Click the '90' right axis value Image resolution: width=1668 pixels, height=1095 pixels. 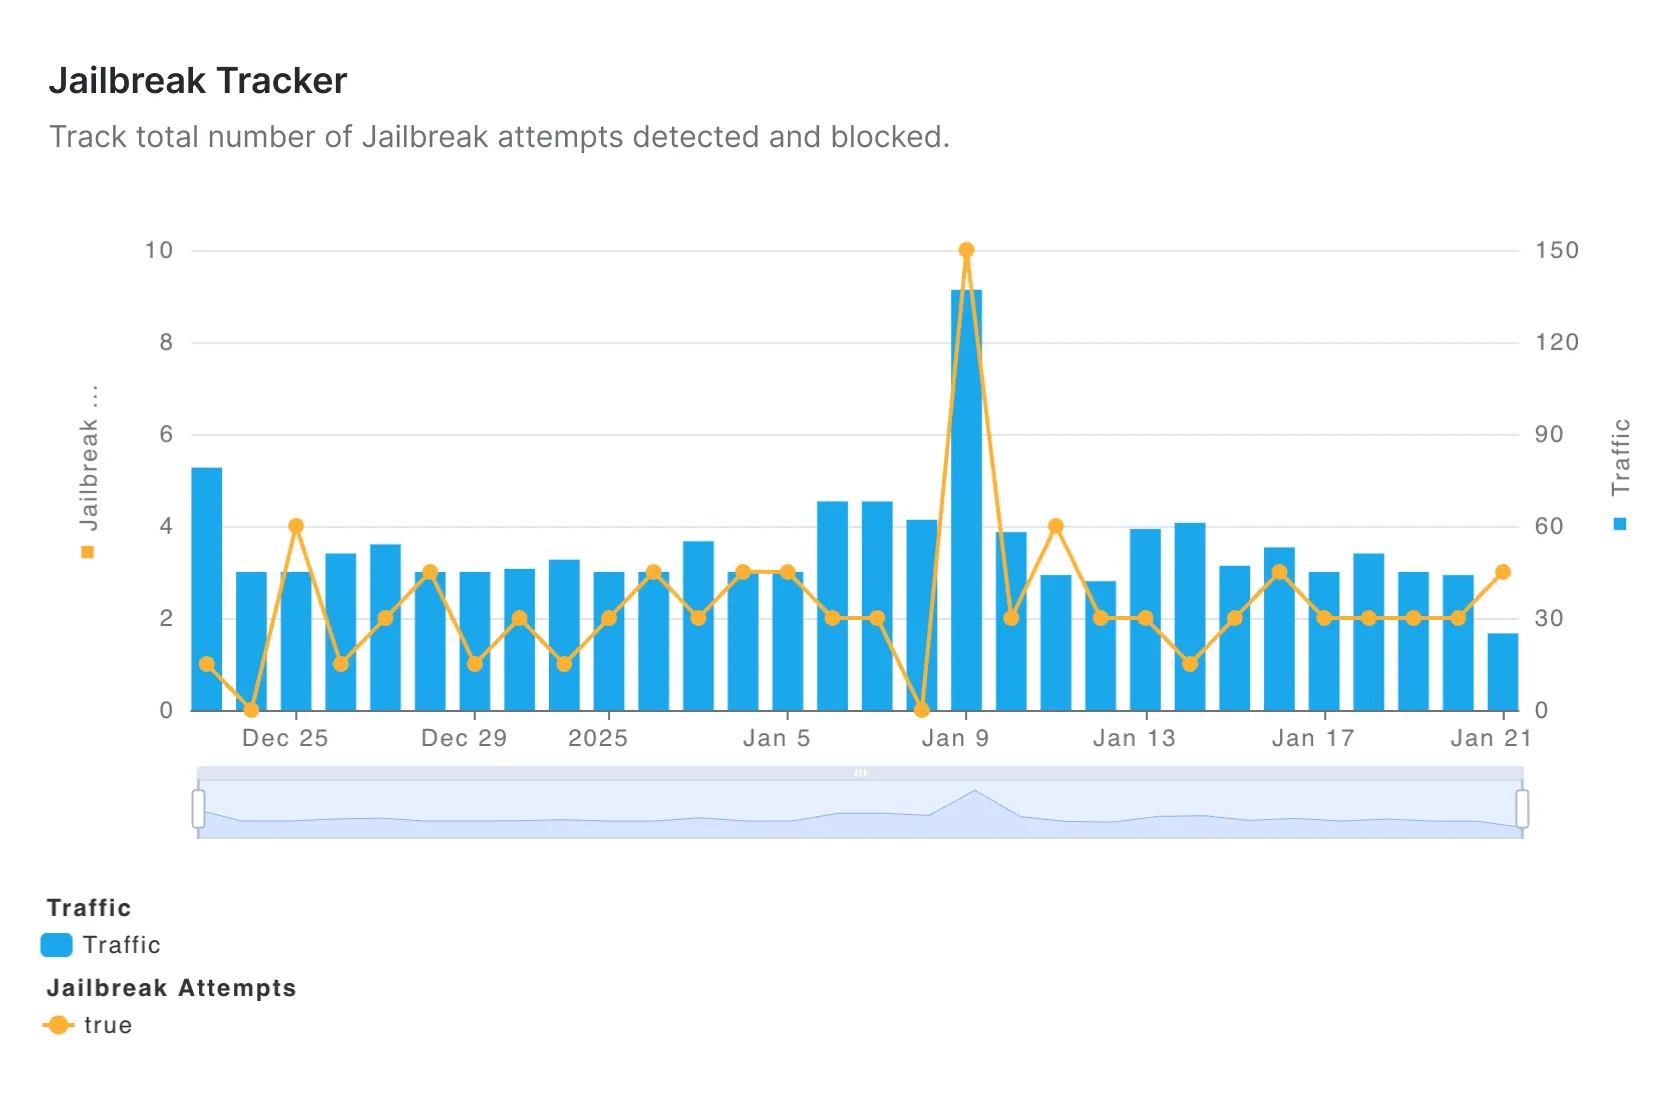[x=1549, y=434]
